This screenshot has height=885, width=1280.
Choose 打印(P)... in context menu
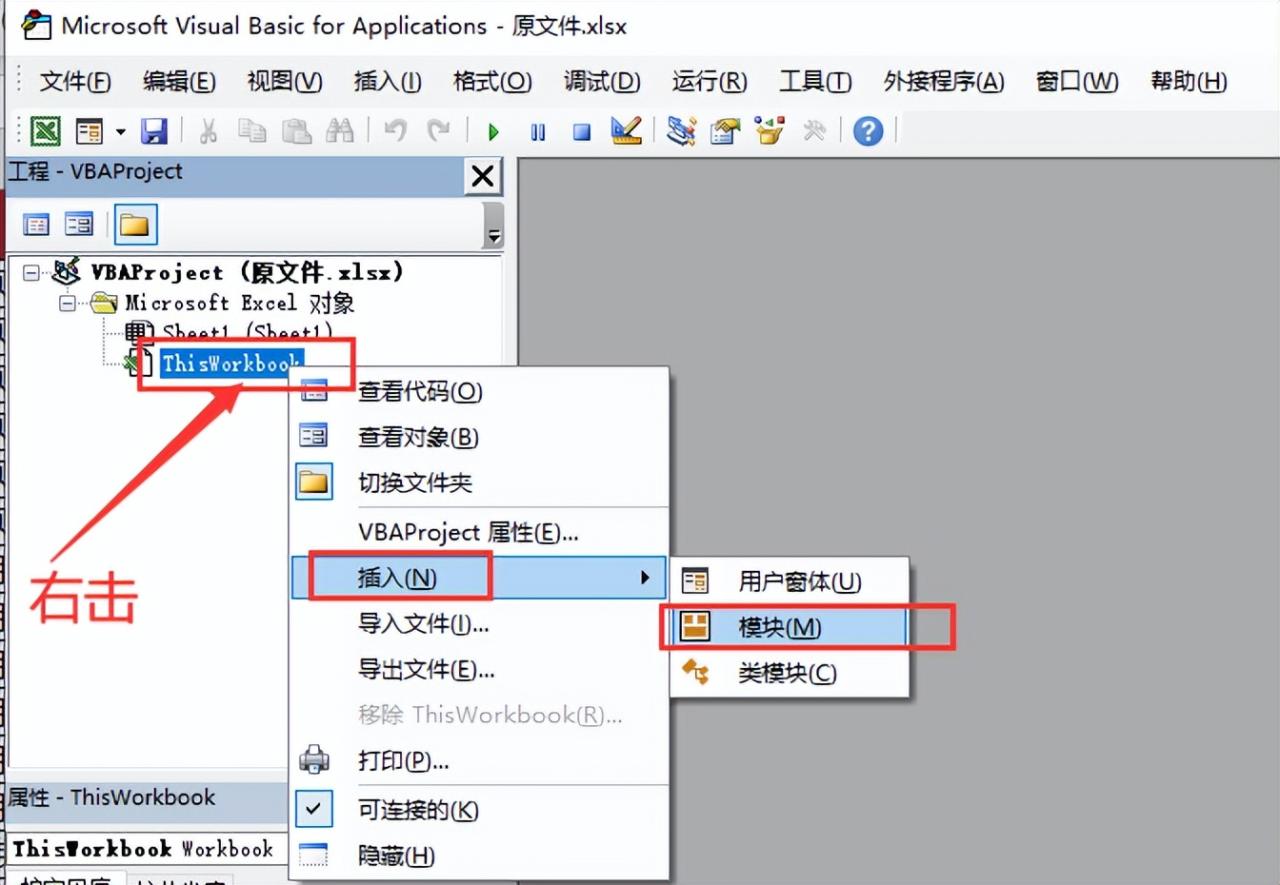point(480,761)
